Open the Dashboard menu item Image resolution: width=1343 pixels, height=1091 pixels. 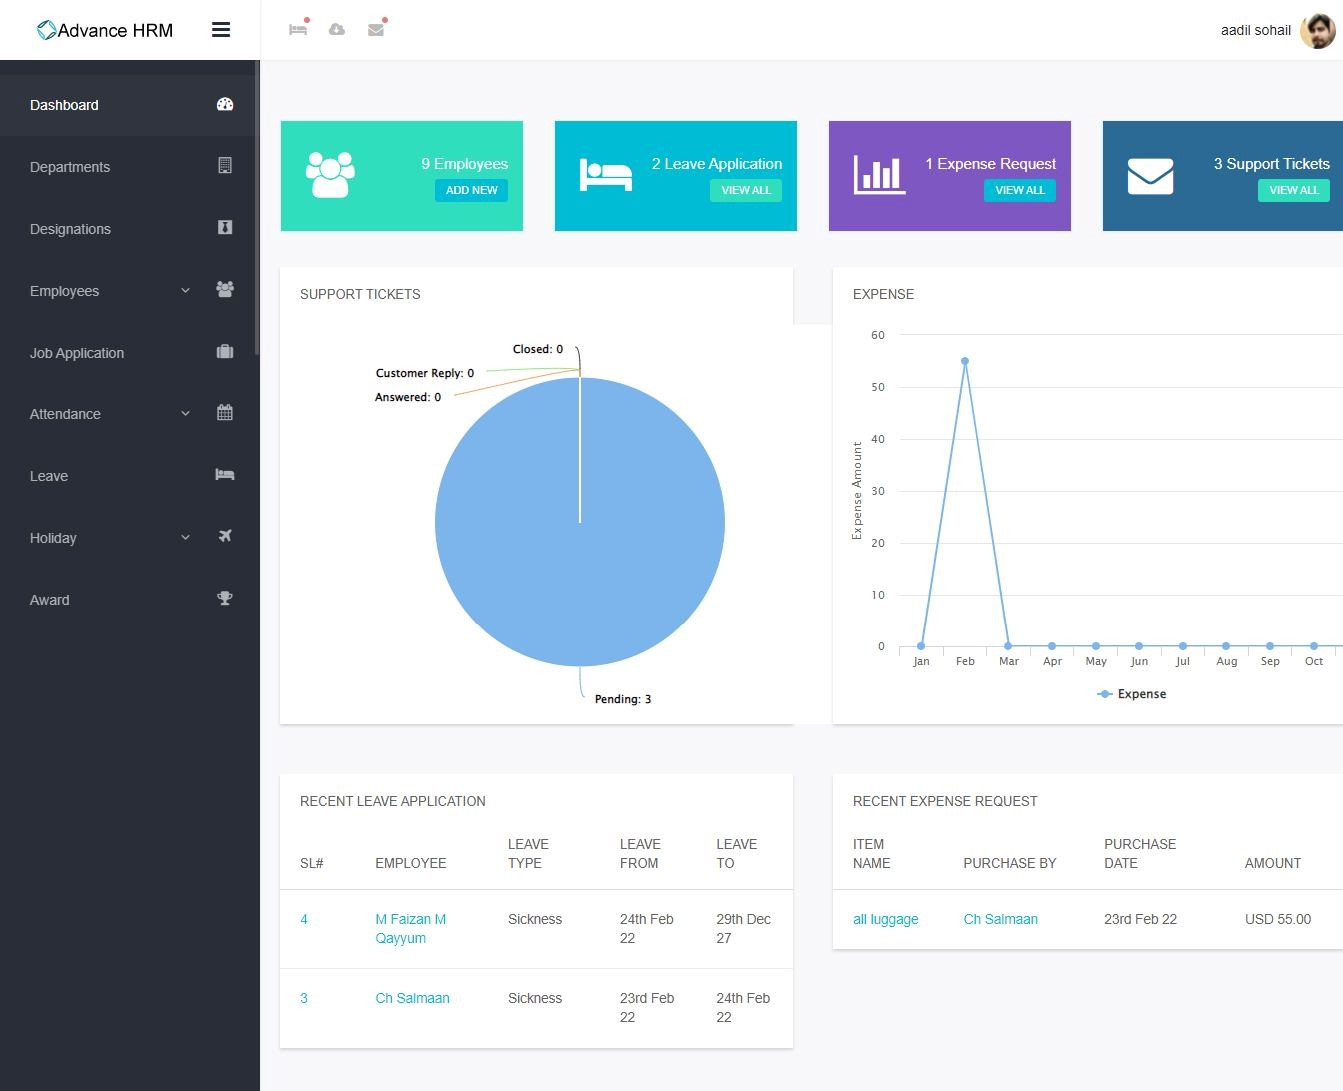tap(130, 105)
